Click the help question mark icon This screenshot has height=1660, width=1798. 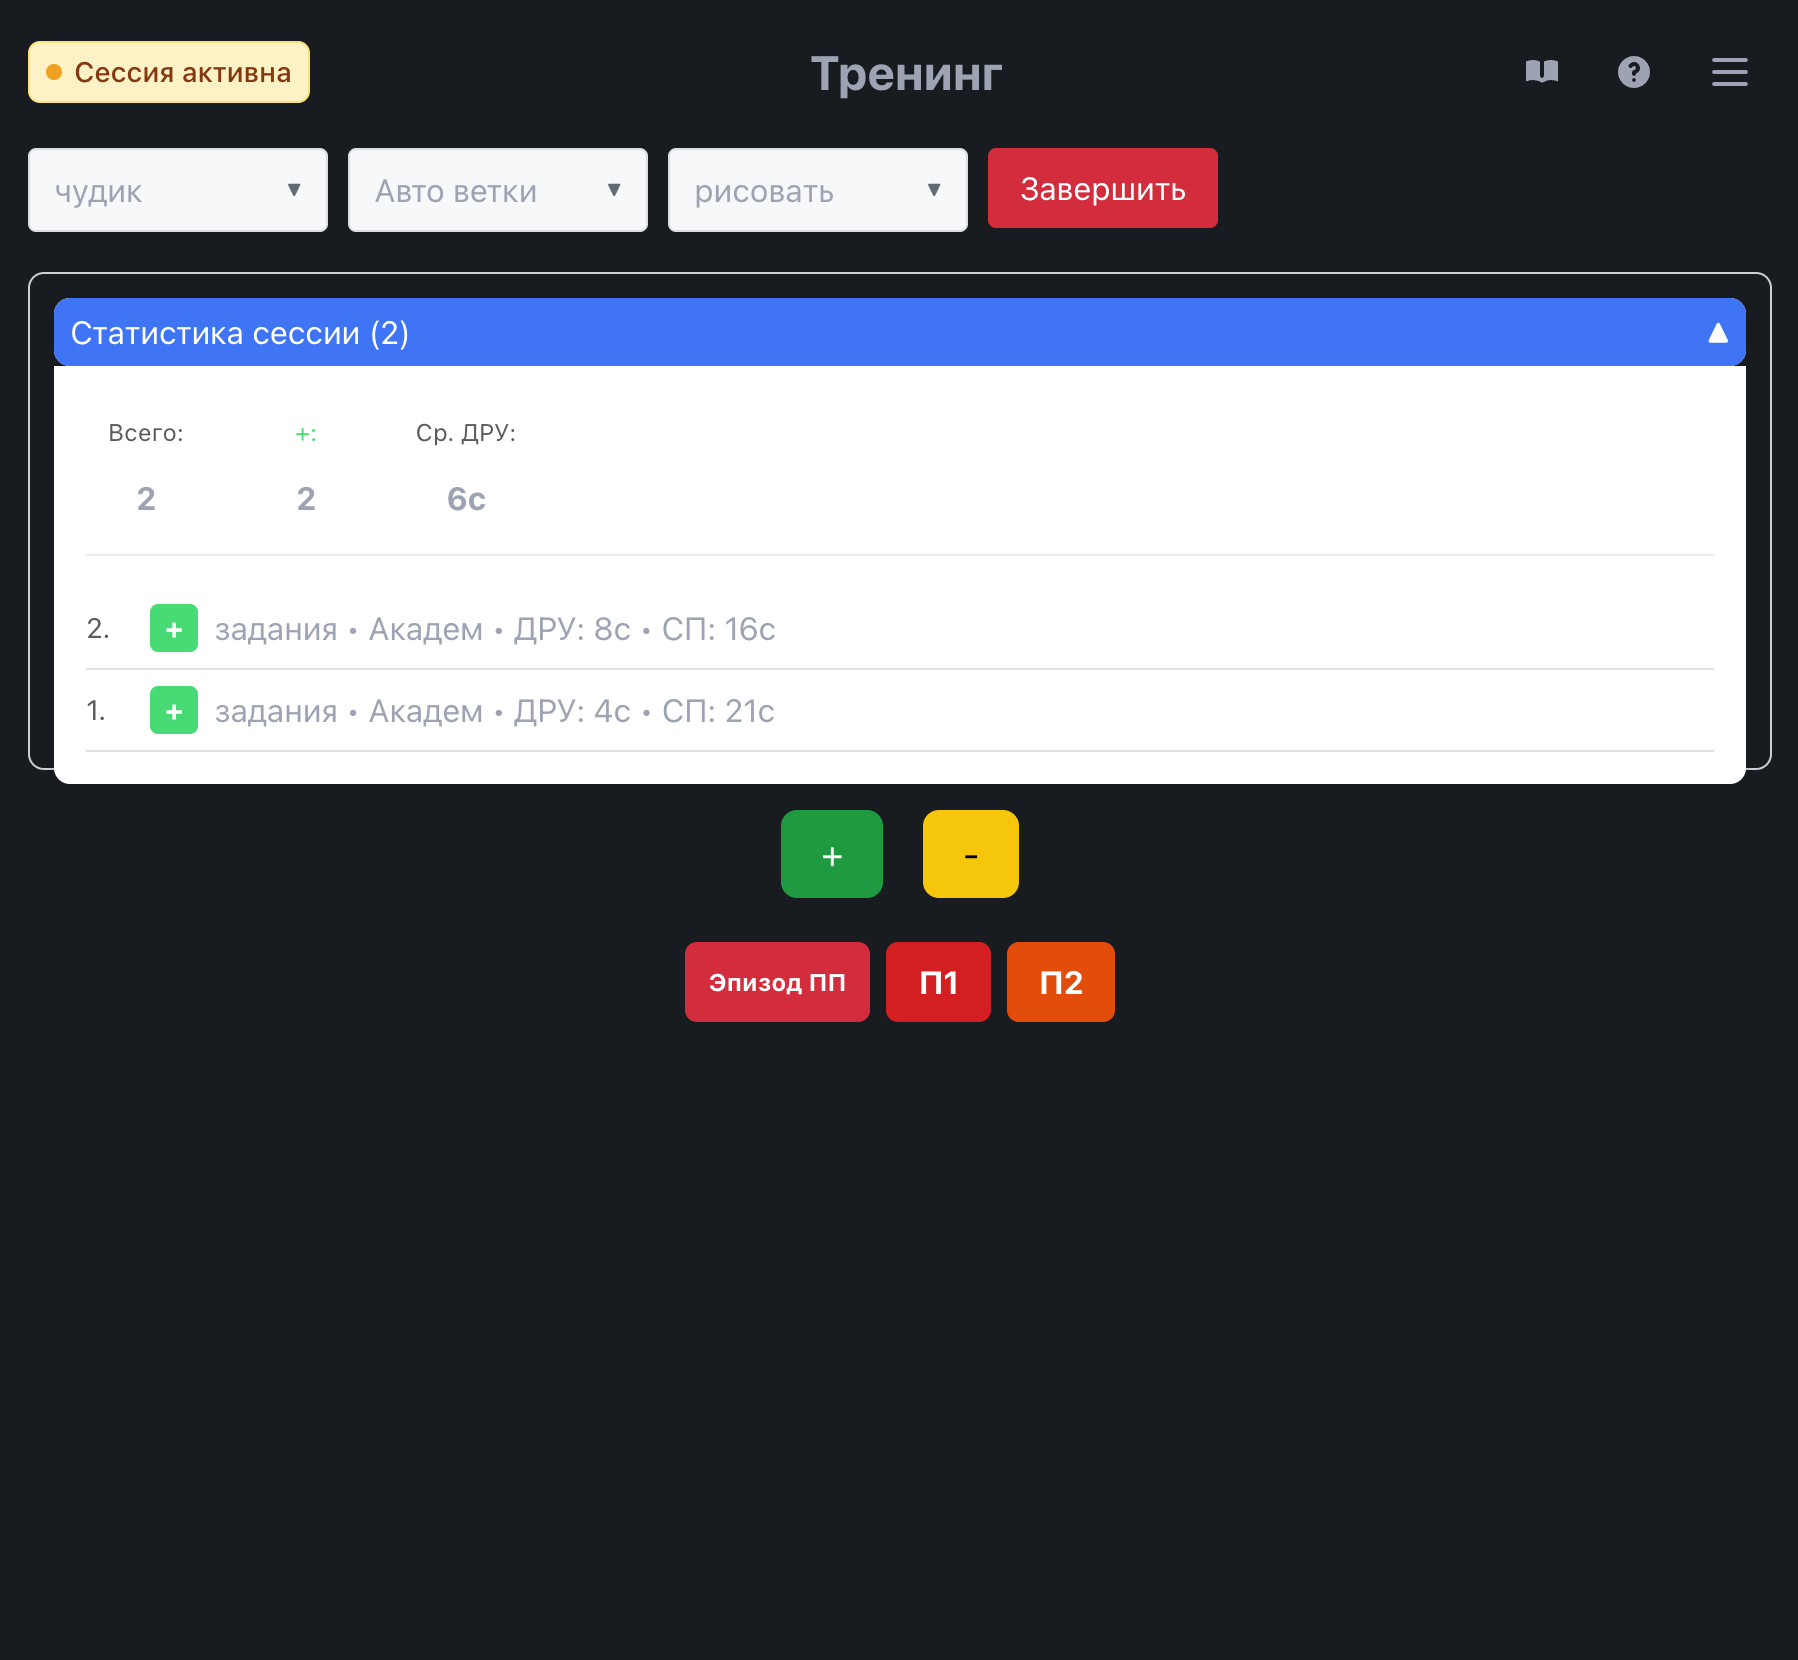point(1633,72)
